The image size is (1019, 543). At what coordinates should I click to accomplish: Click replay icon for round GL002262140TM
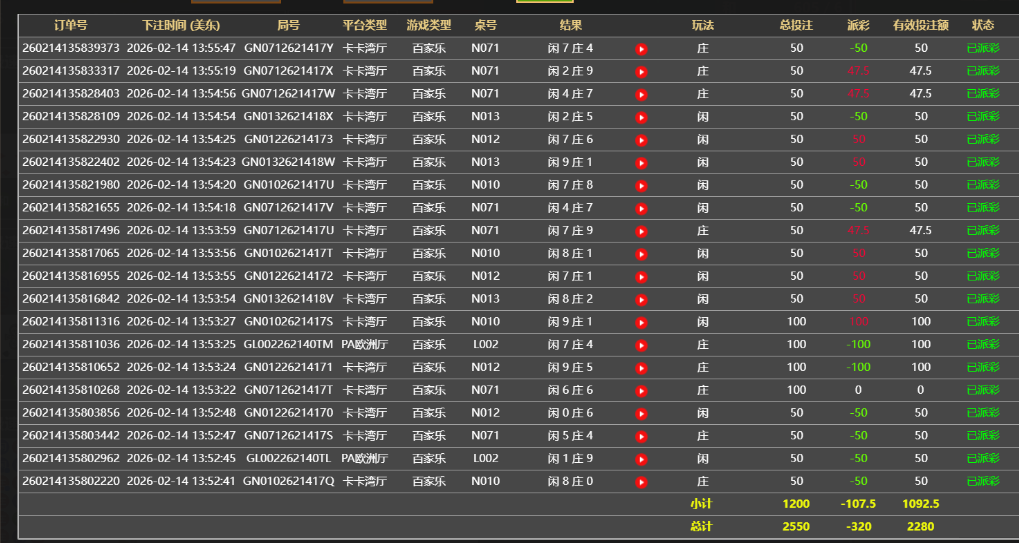pos(642,345)
